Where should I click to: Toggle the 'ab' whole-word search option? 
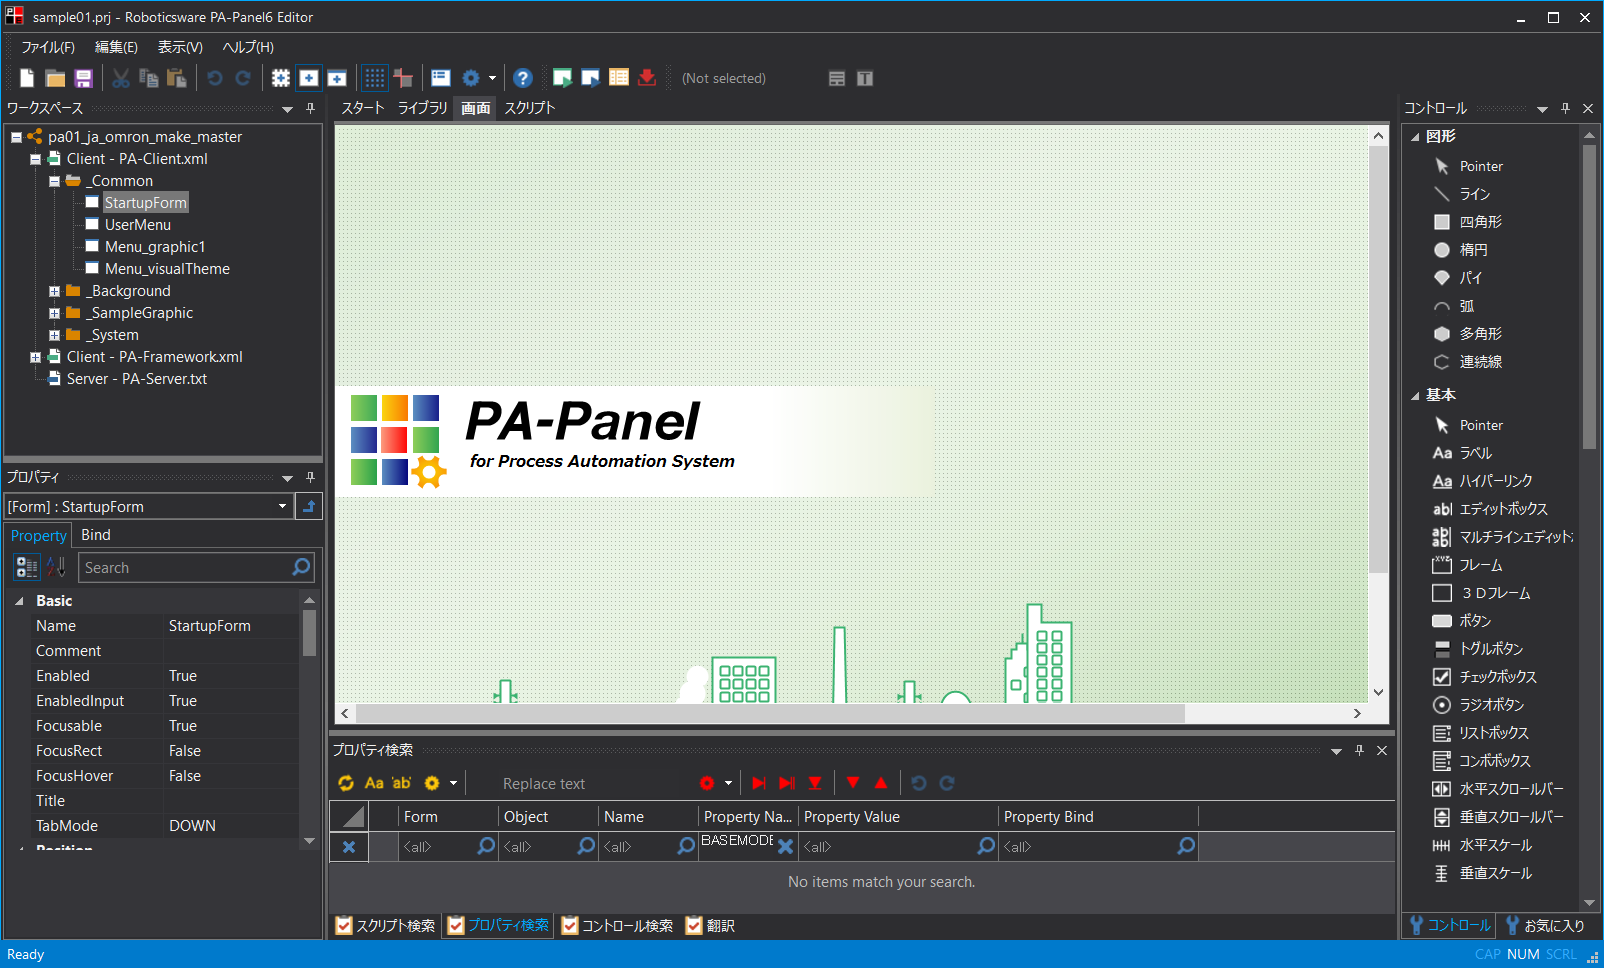coord(402,783)
